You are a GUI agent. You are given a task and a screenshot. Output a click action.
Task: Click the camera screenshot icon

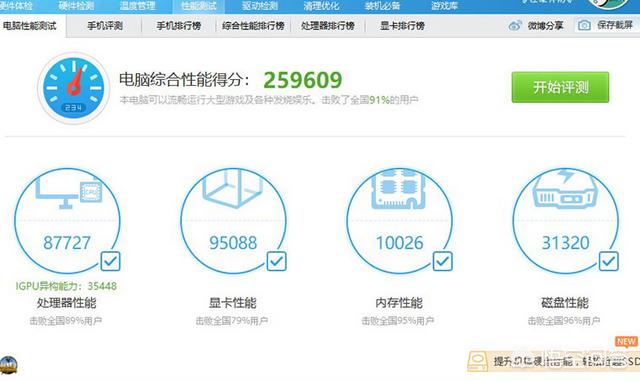584,25
